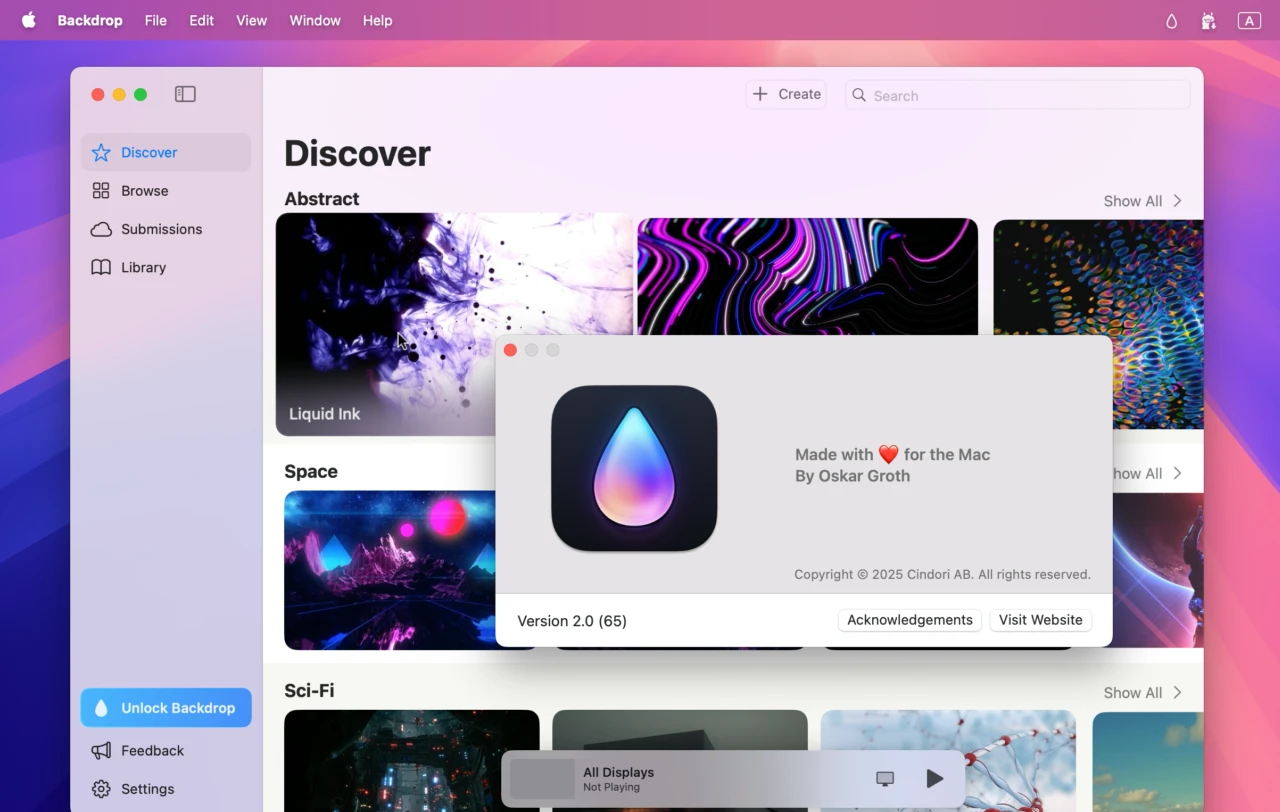Click the magnifying glass in the search bar
Viewport: 1280px width, 812px height.
859,95
